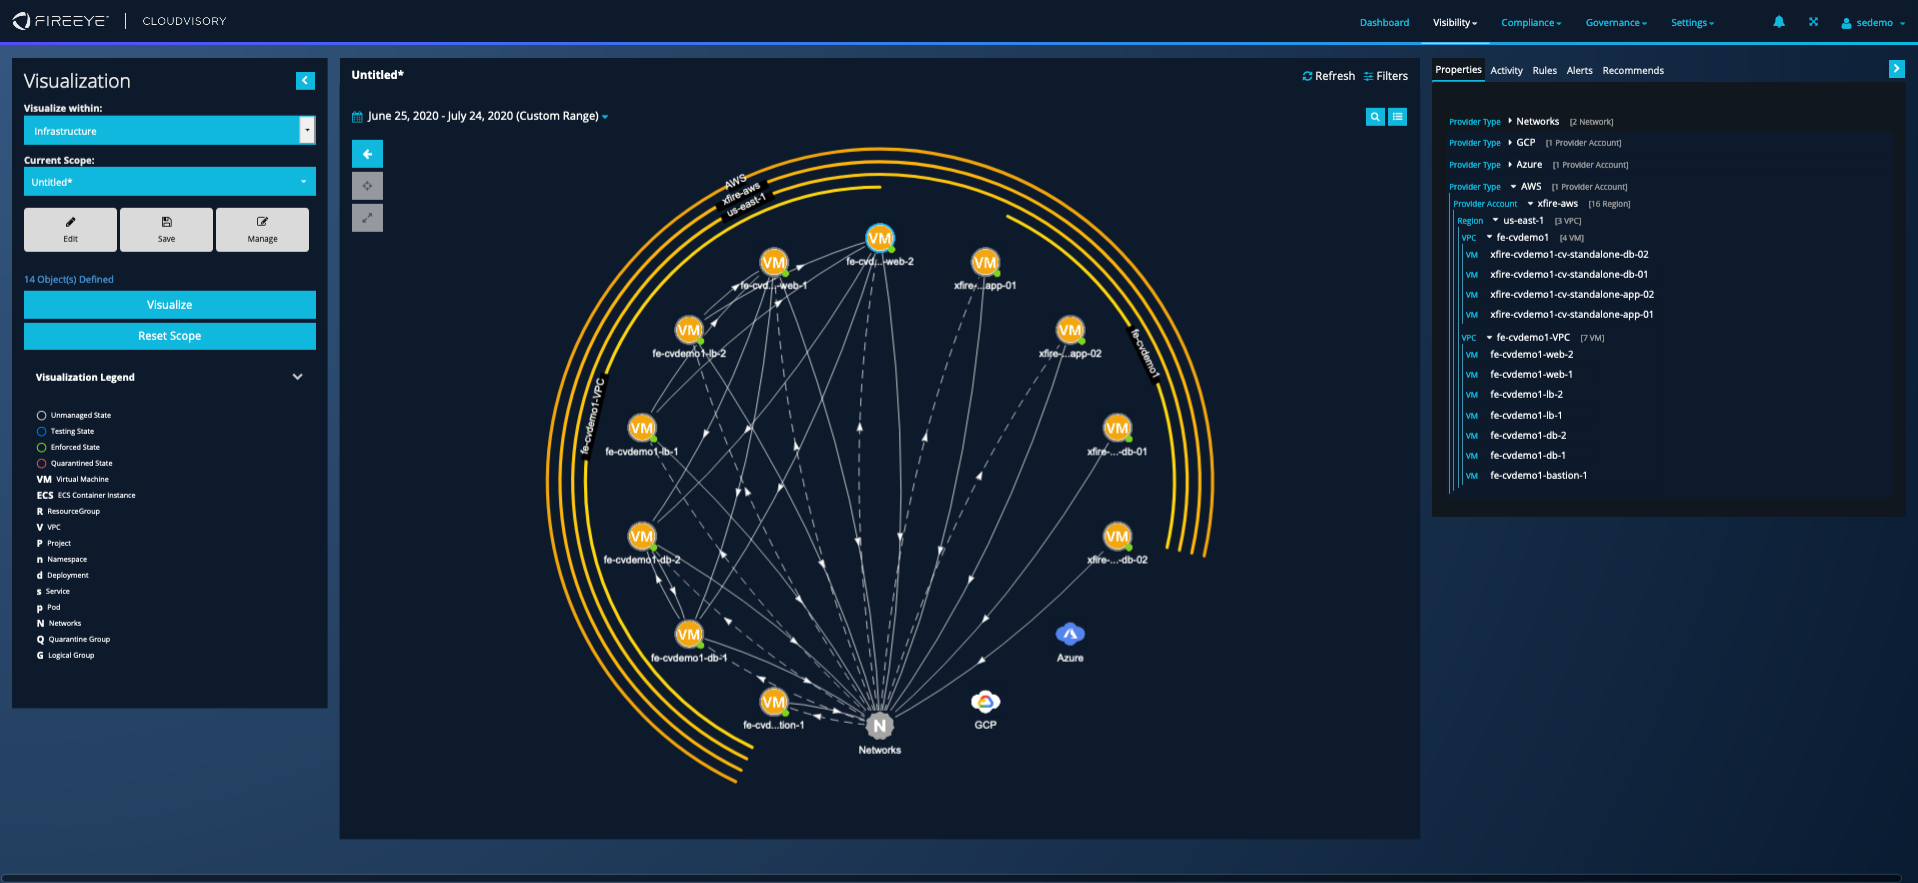Collapse the right properties panel
1918x883 pixels.
point(1896,69)
